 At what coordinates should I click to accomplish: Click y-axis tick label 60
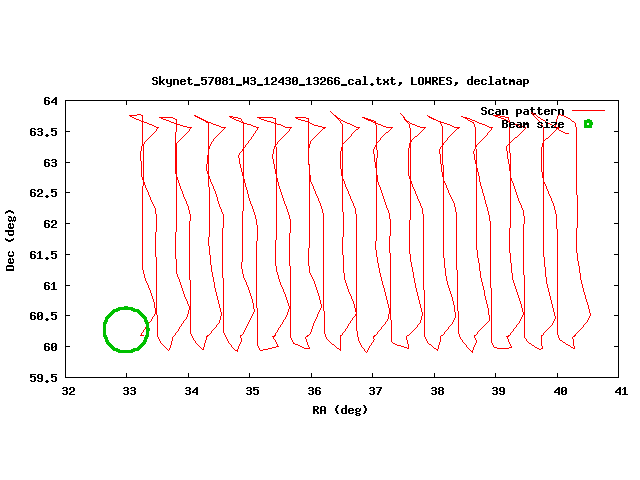coord(51,347)
